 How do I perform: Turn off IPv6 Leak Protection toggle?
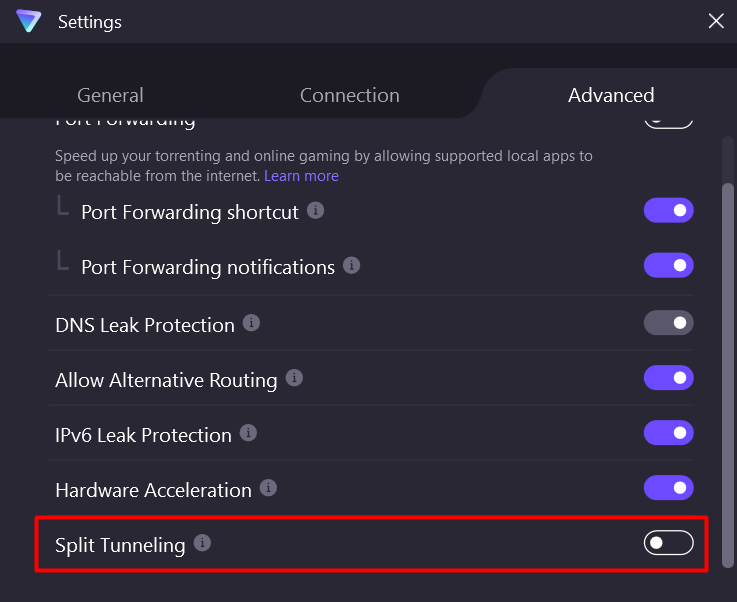(x=668, y=433)
